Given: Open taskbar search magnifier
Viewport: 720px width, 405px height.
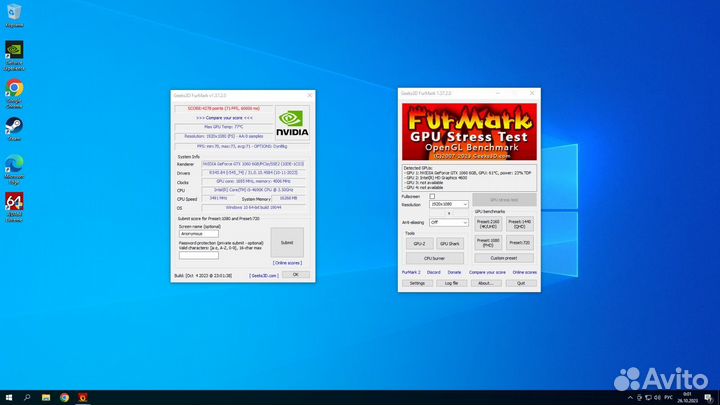Looking at the screenshot, I should pos(27,398).
